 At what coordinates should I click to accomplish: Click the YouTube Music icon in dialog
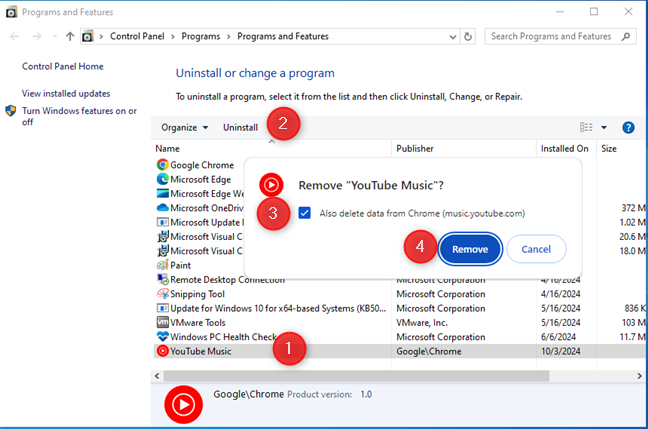pos(271,185)
